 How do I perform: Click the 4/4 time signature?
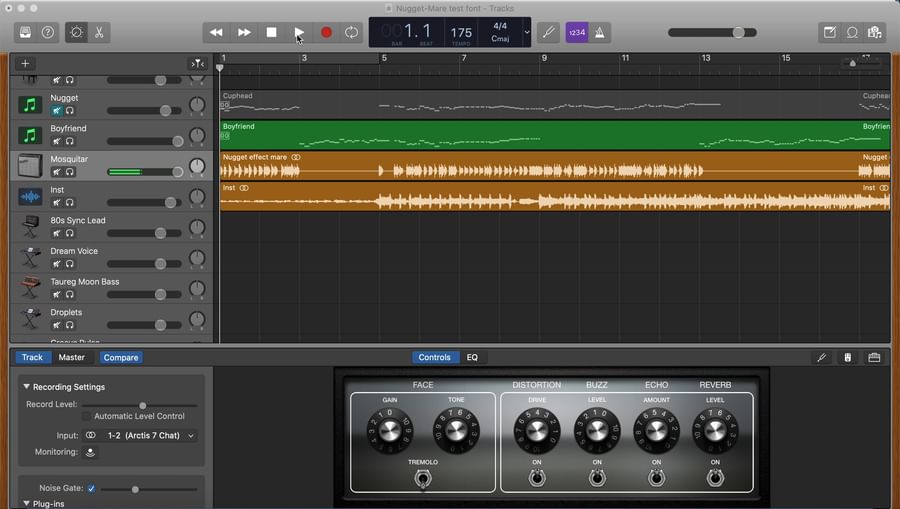click(500, 26)
